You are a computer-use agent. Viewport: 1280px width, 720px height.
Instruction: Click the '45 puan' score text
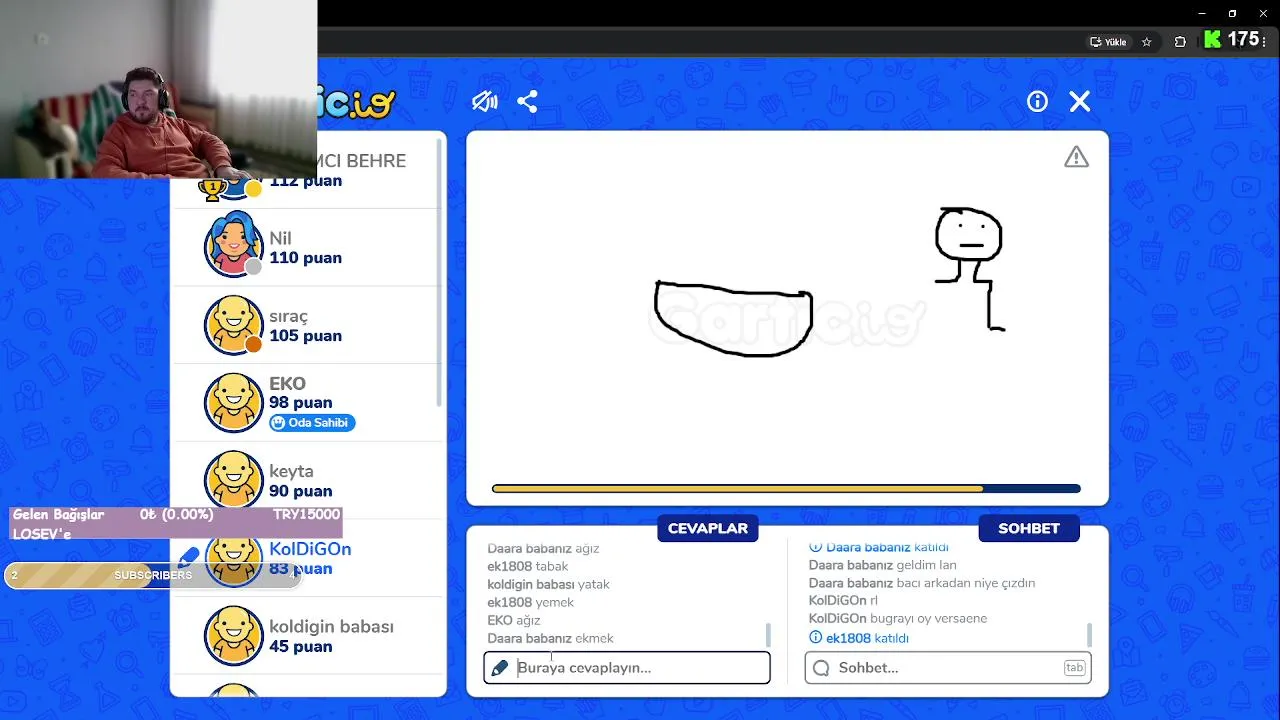coord(300,647)
